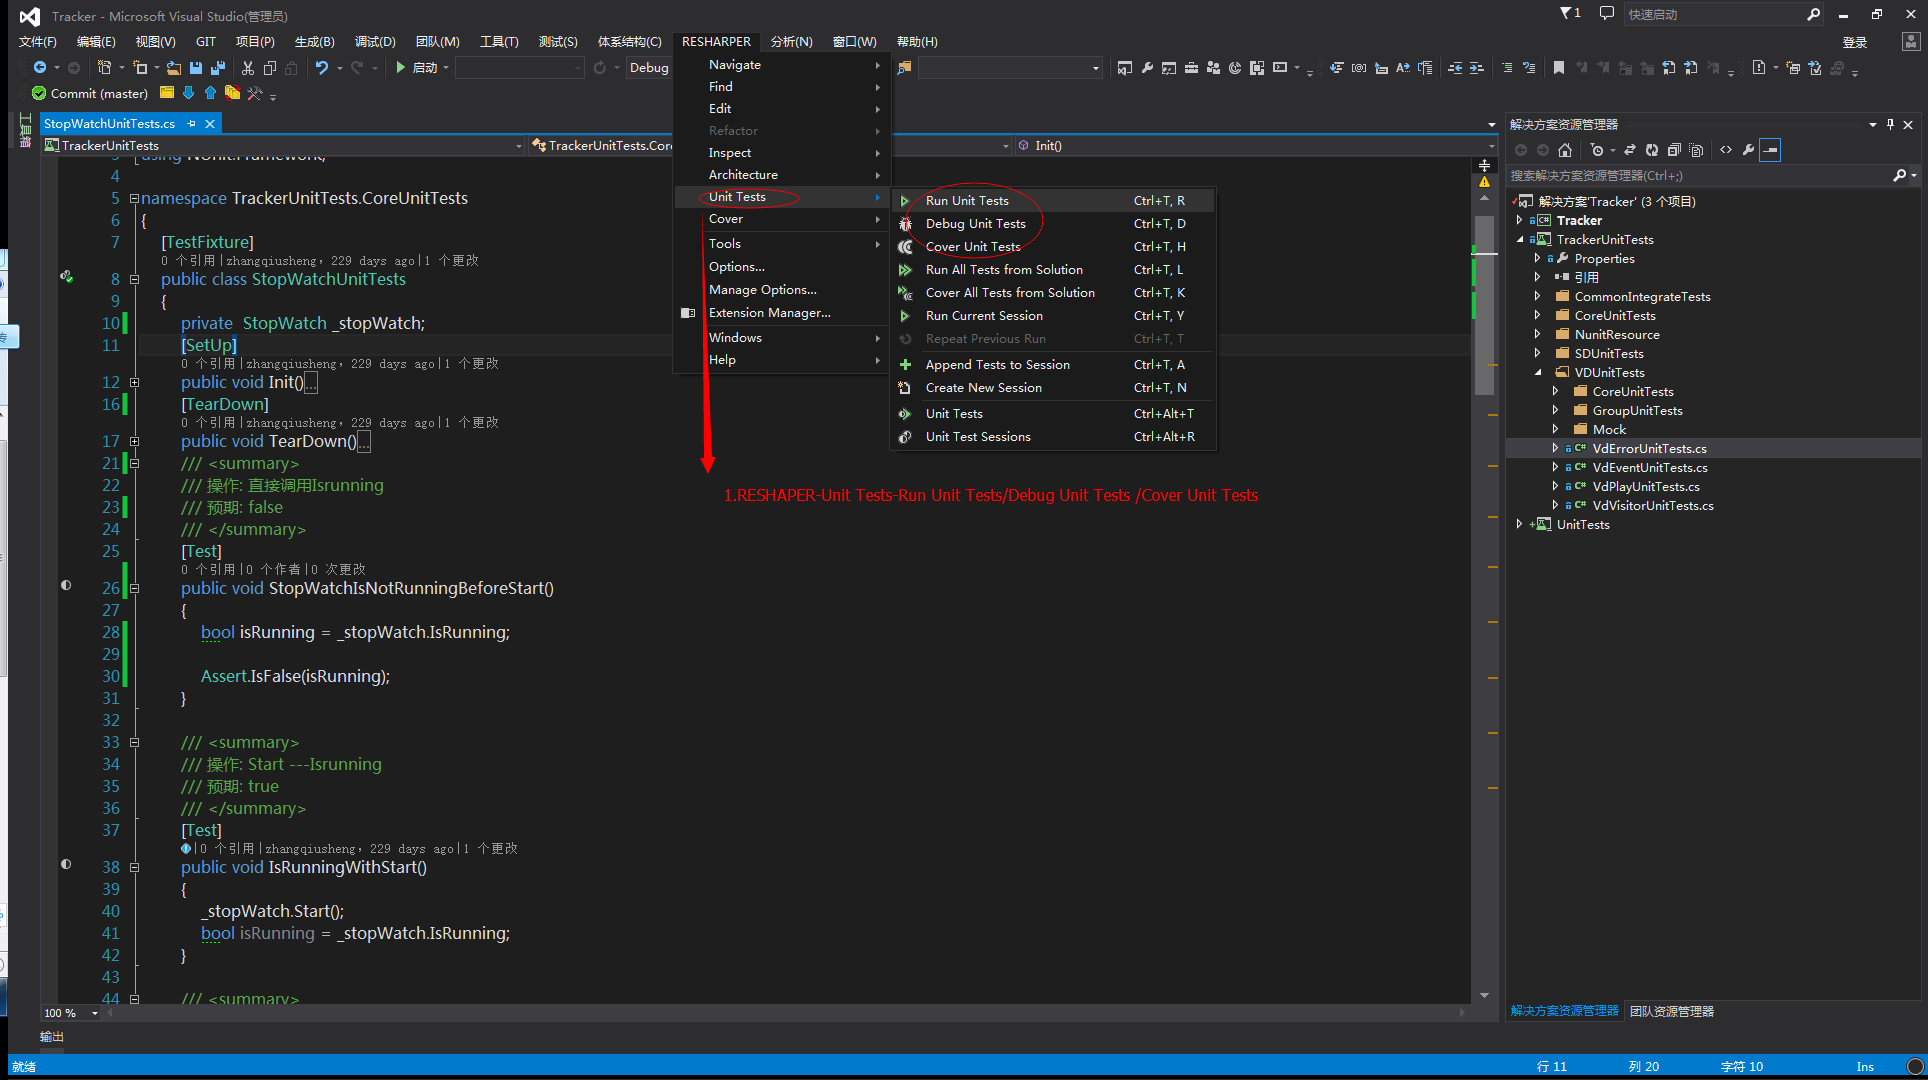Click the Save All icon in toolbar
The image size is (1928, 1080).
click(217, 68)
